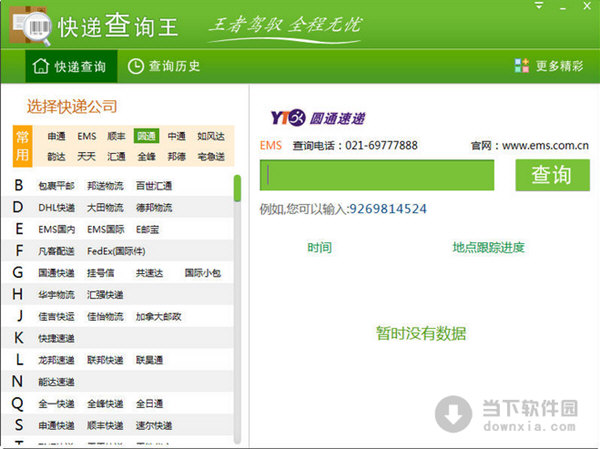Click the orange 常用 label
Screen dimensions: 600x449
click(22, 146)
